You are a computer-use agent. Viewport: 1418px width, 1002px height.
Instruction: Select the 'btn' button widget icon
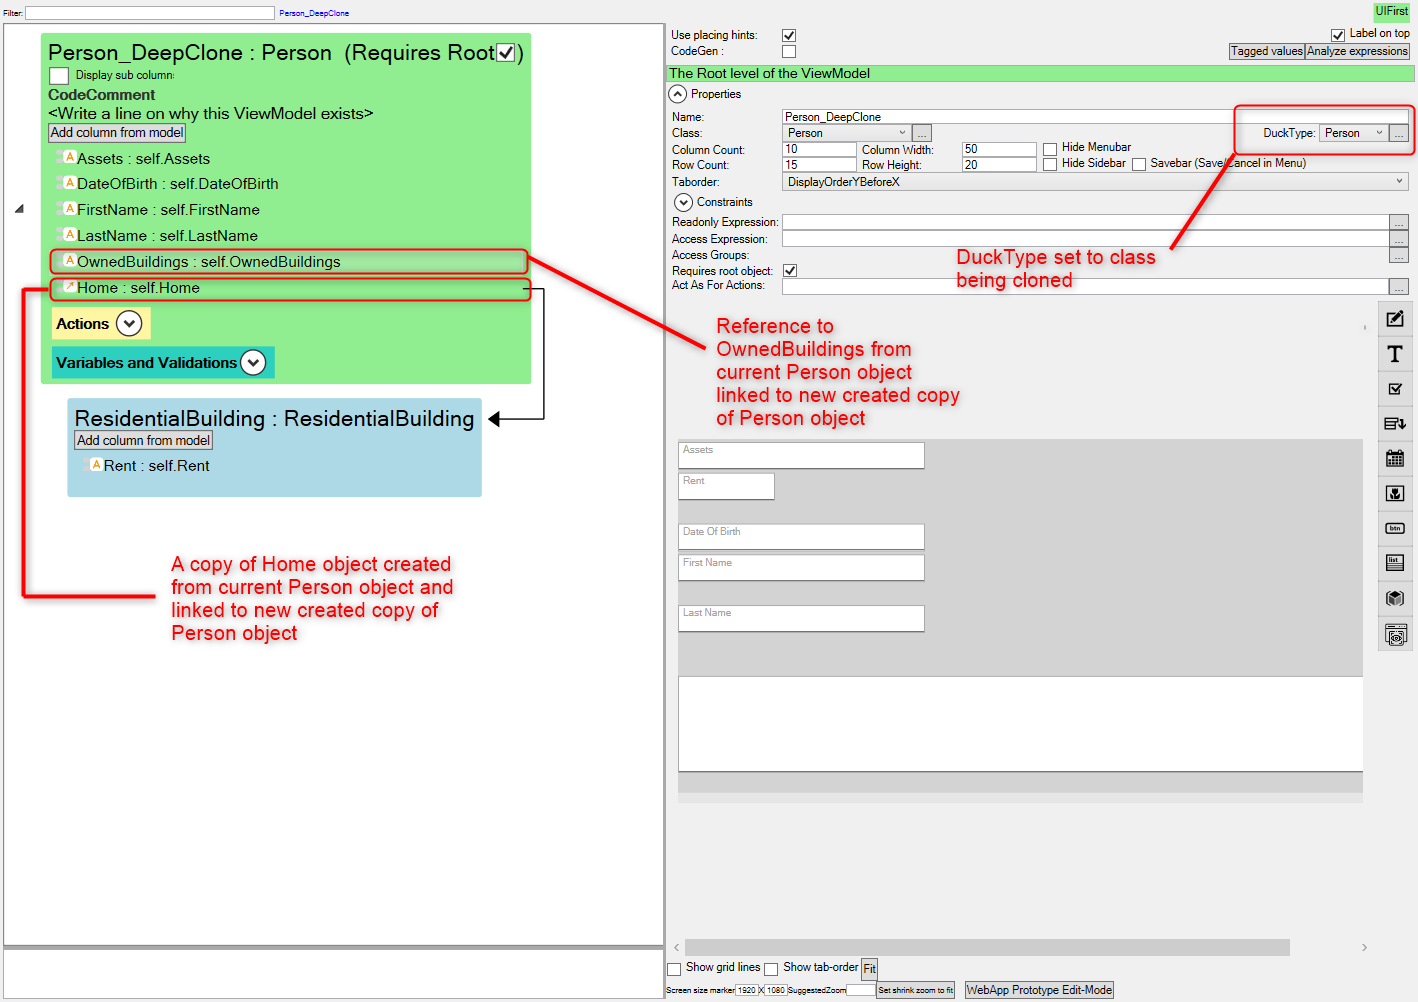(1395, 528)
